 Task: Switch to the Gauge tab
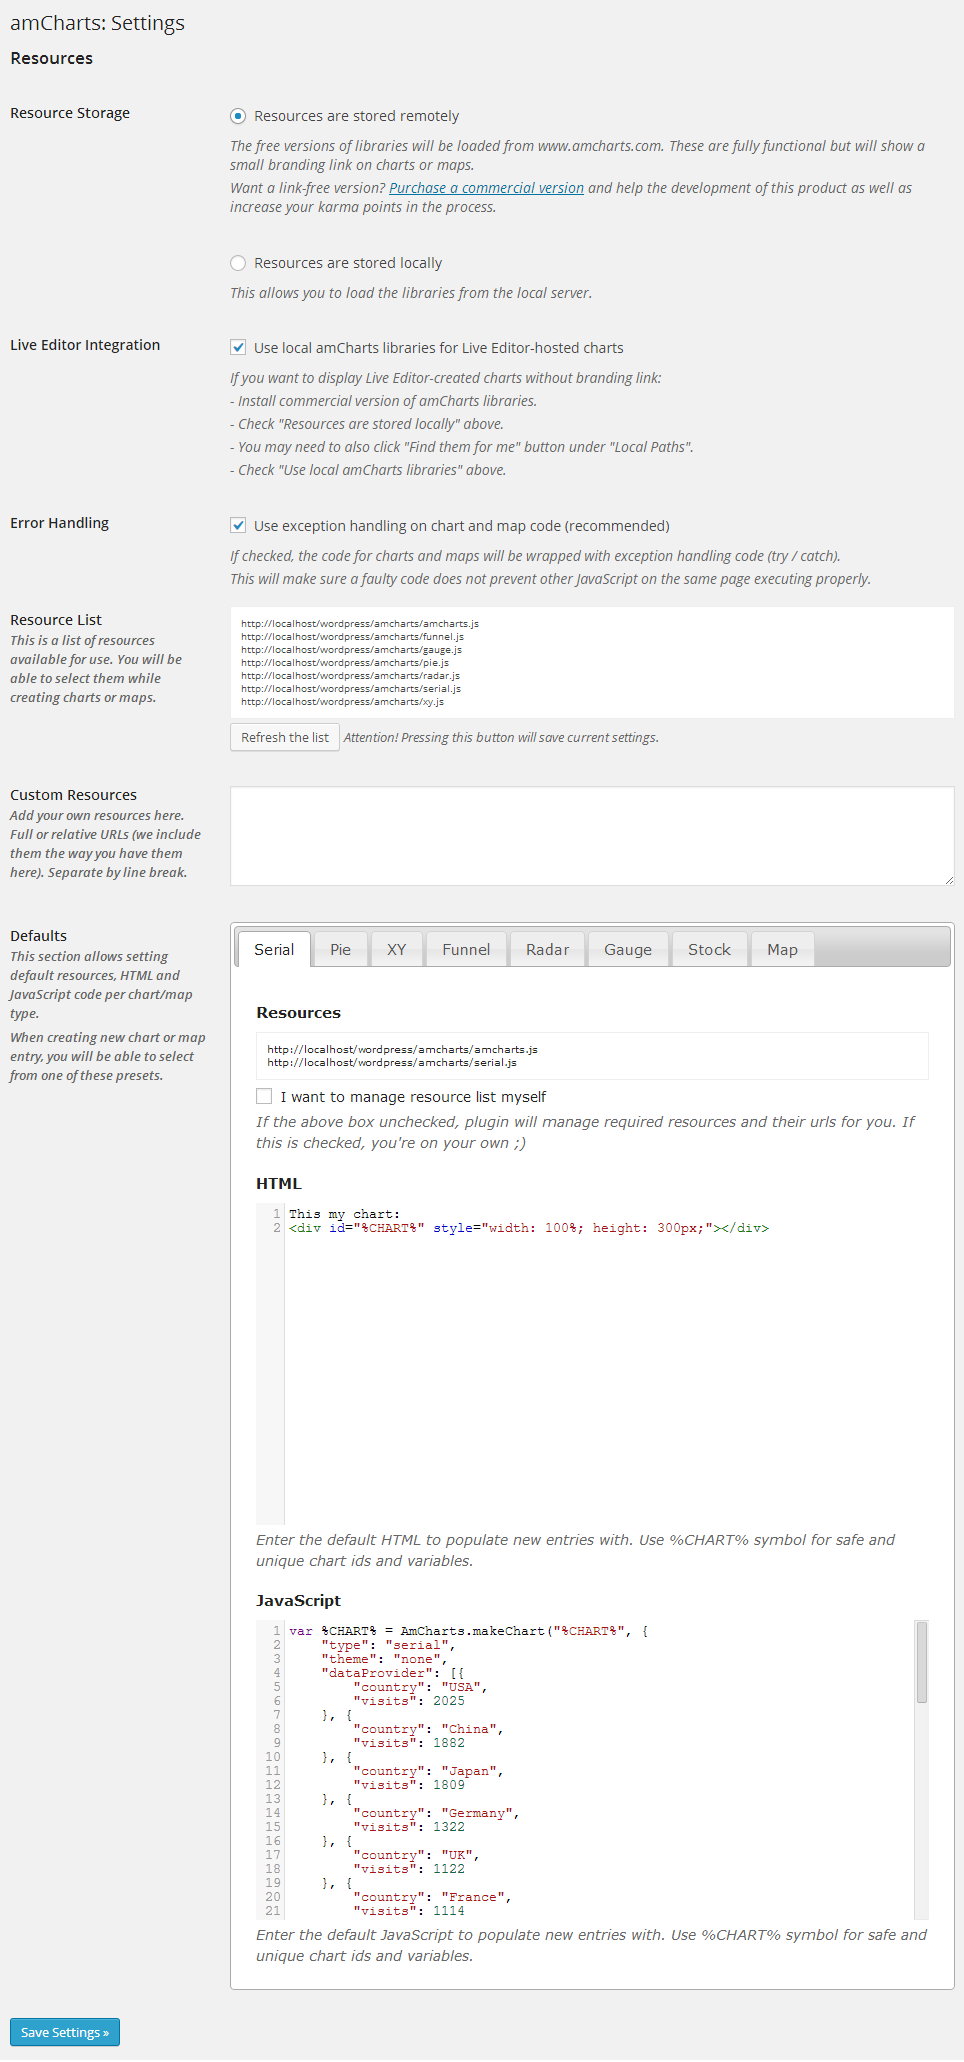click(x=628, y=950)
